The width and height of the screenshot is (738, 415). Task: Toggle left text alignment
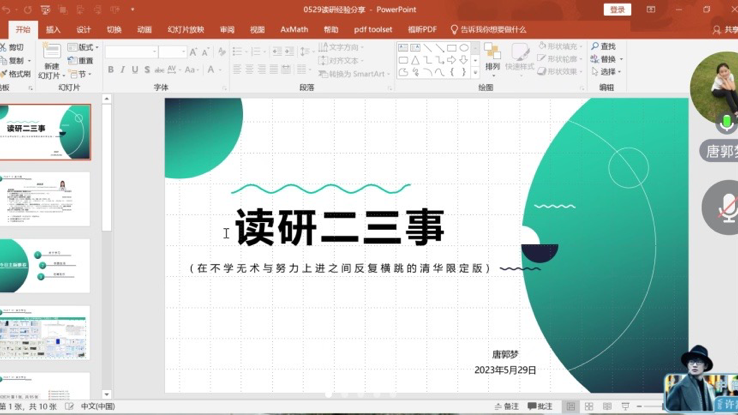pyautogui.click(x=237, y=70)
